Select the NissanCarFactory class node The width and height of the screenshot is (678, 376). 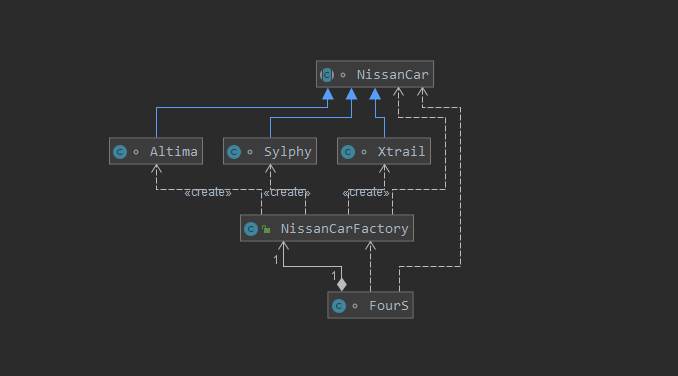pos(327,228)
